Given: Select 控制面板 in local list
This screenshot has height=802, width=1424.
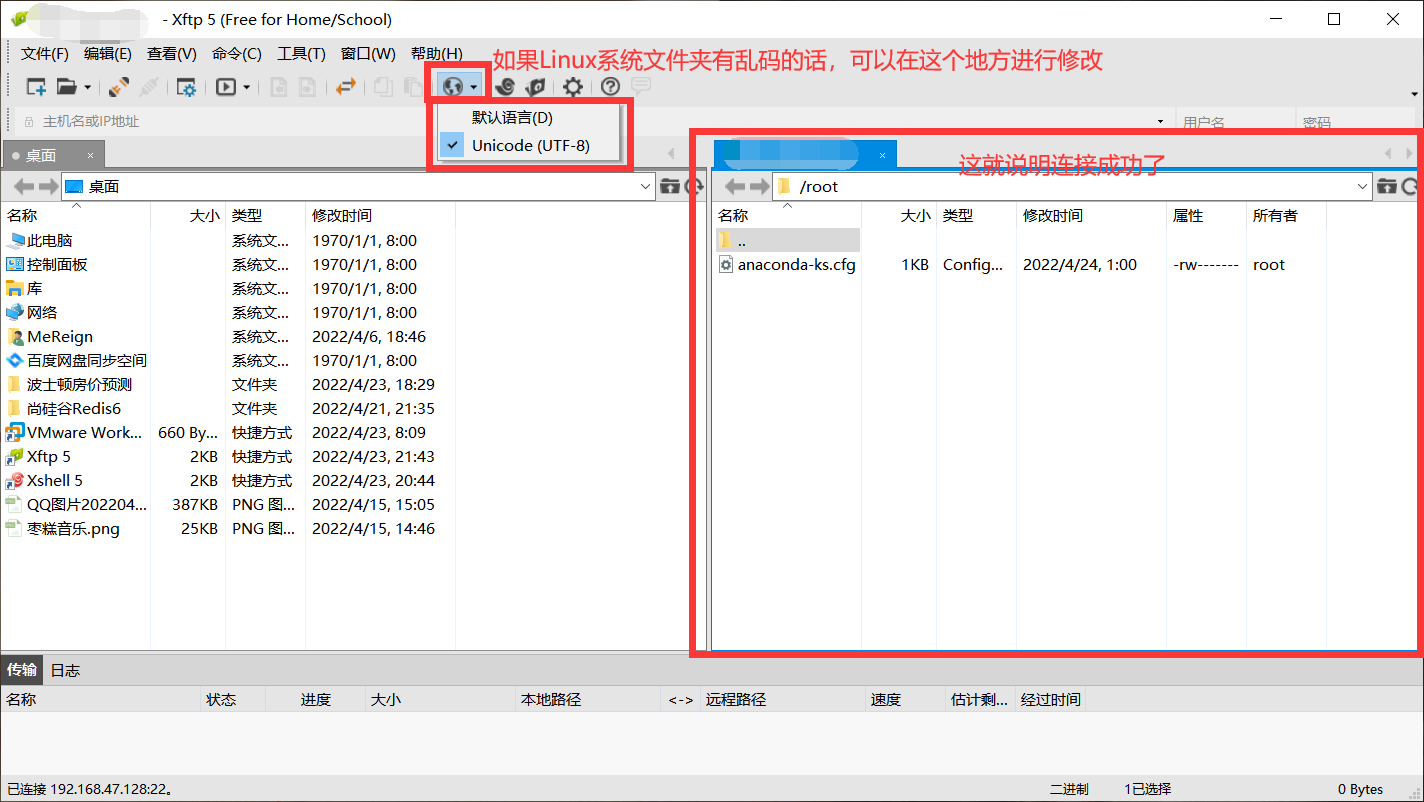Looking at the screenshot, I should pyautogui.click(x=57, y=264).
